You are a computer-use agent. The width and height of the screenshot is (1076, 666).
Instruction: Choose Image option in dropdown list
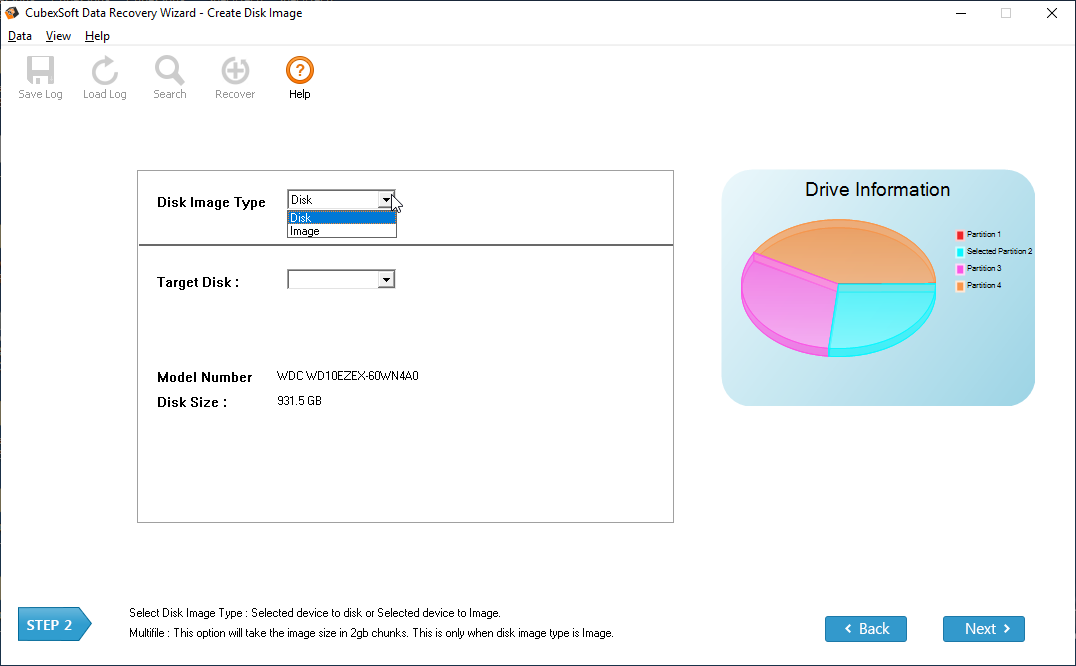point(341,231)
